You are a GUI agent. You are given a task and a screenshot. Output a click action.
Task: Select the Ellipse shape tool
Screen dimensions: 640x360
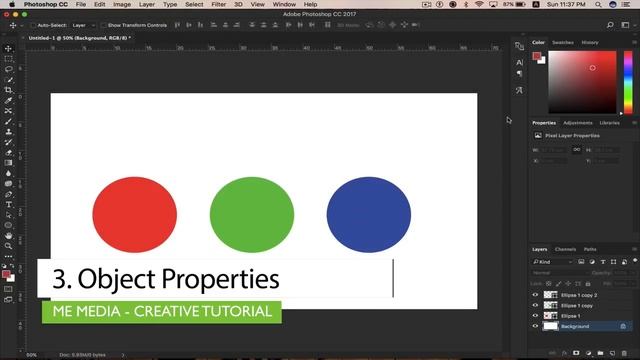click(x=8, y=225)
